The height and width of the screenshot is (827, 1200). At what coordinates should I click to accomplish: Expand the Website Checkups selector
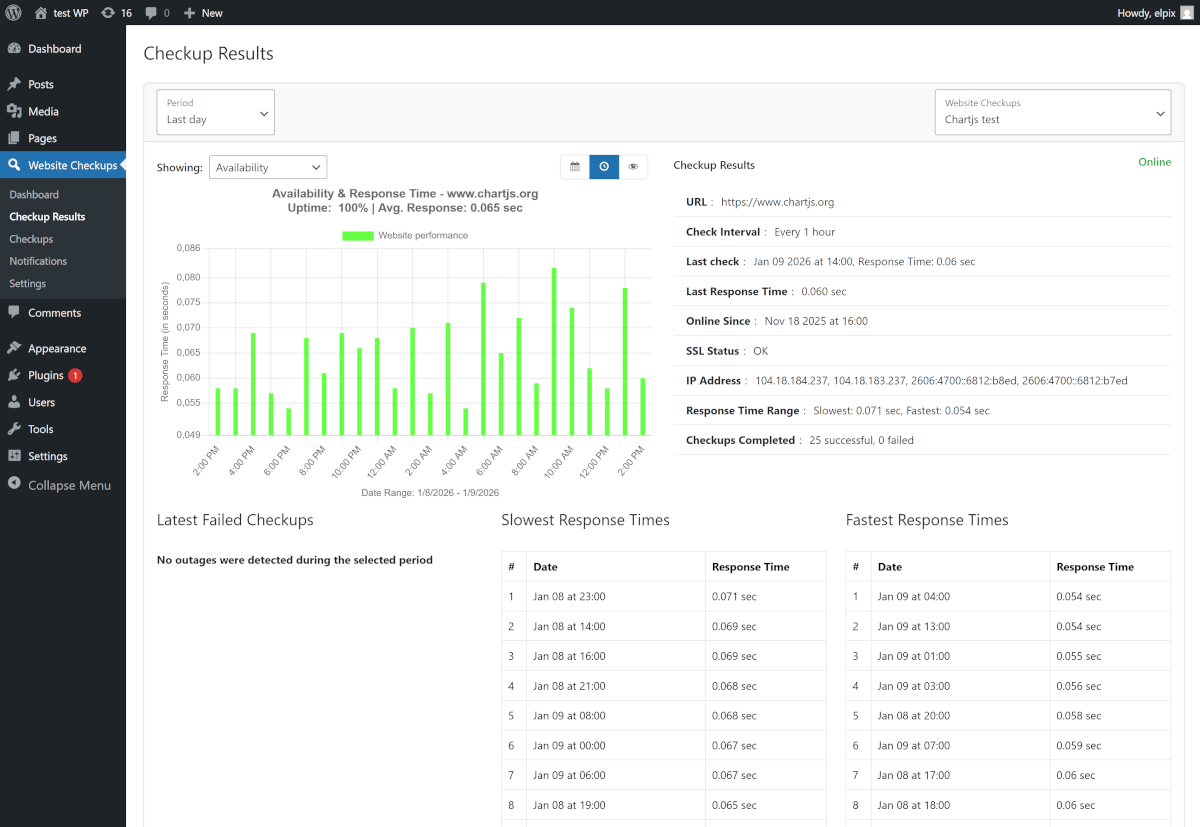1052,112
